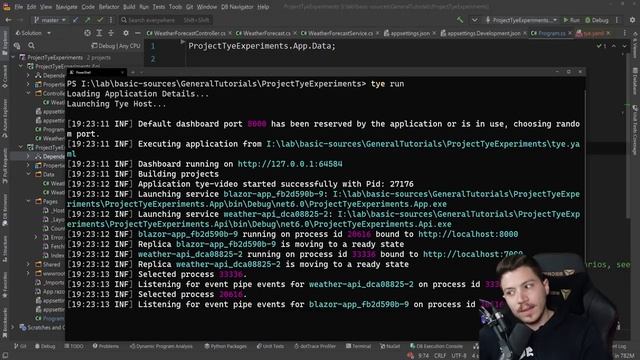
Task: Open the Solution panel options gear
Action: coord(126,33)
